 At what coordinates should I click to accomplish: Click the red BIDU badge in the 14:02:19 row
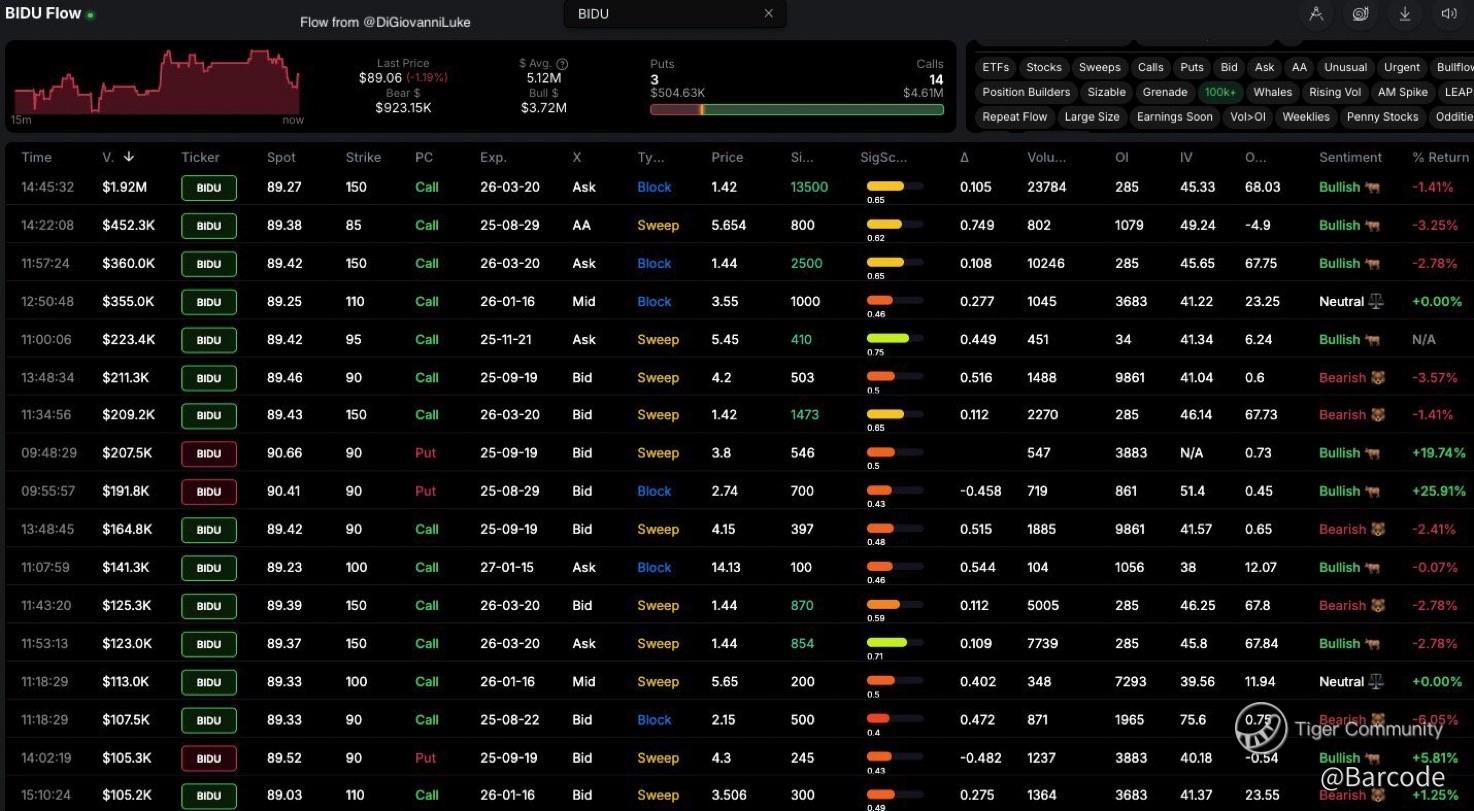pos(209,758)
